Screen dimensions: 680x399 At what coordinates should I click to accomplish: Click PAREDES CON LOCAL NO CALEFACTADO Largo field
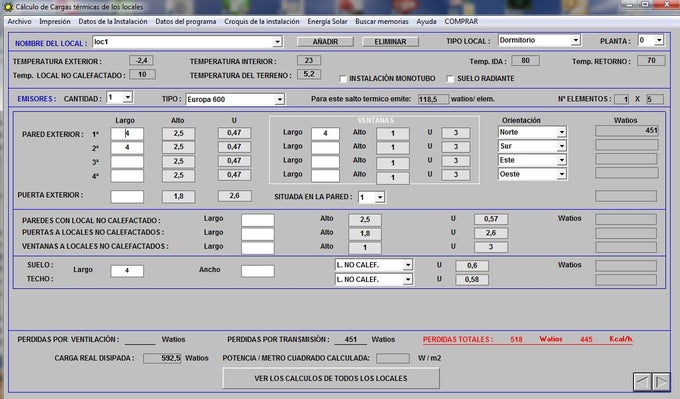(x=258, y=220)
